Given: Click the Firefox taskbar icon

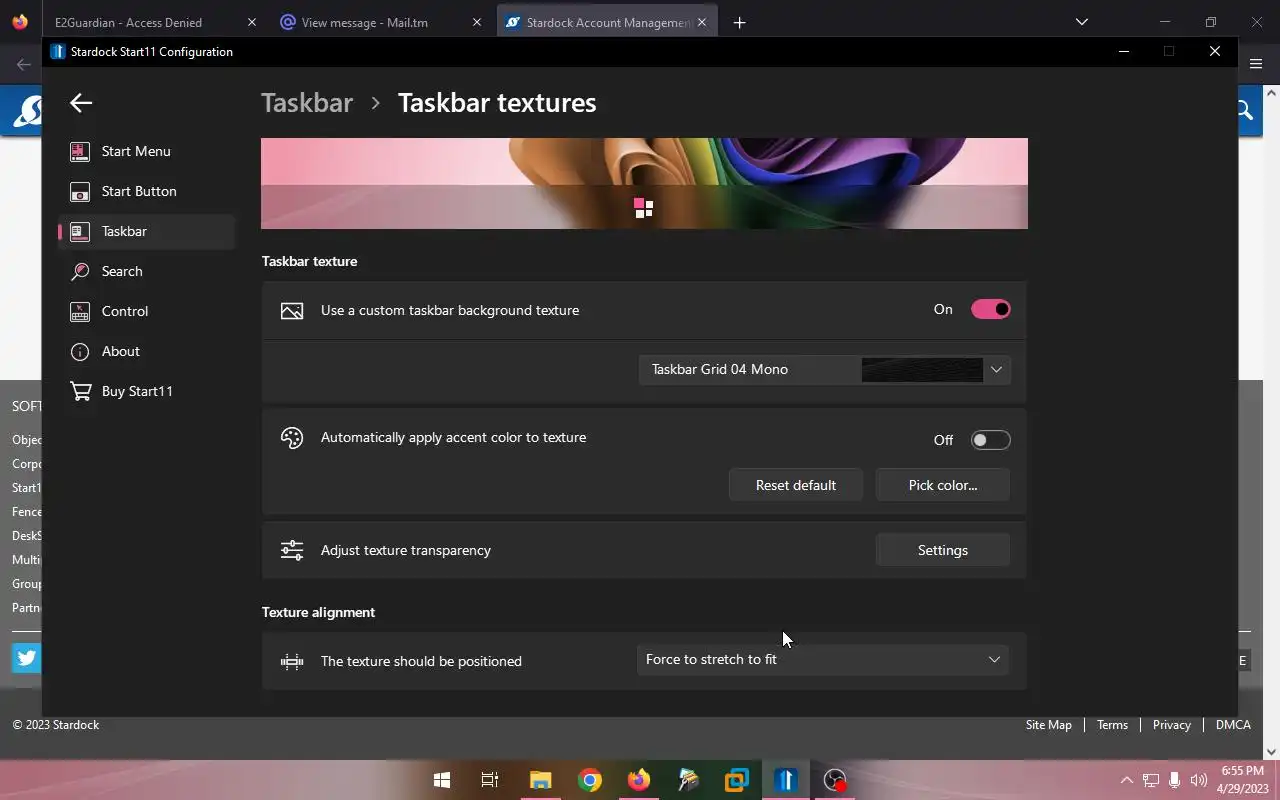Looking at the screenshot, I should coord(638,780).
